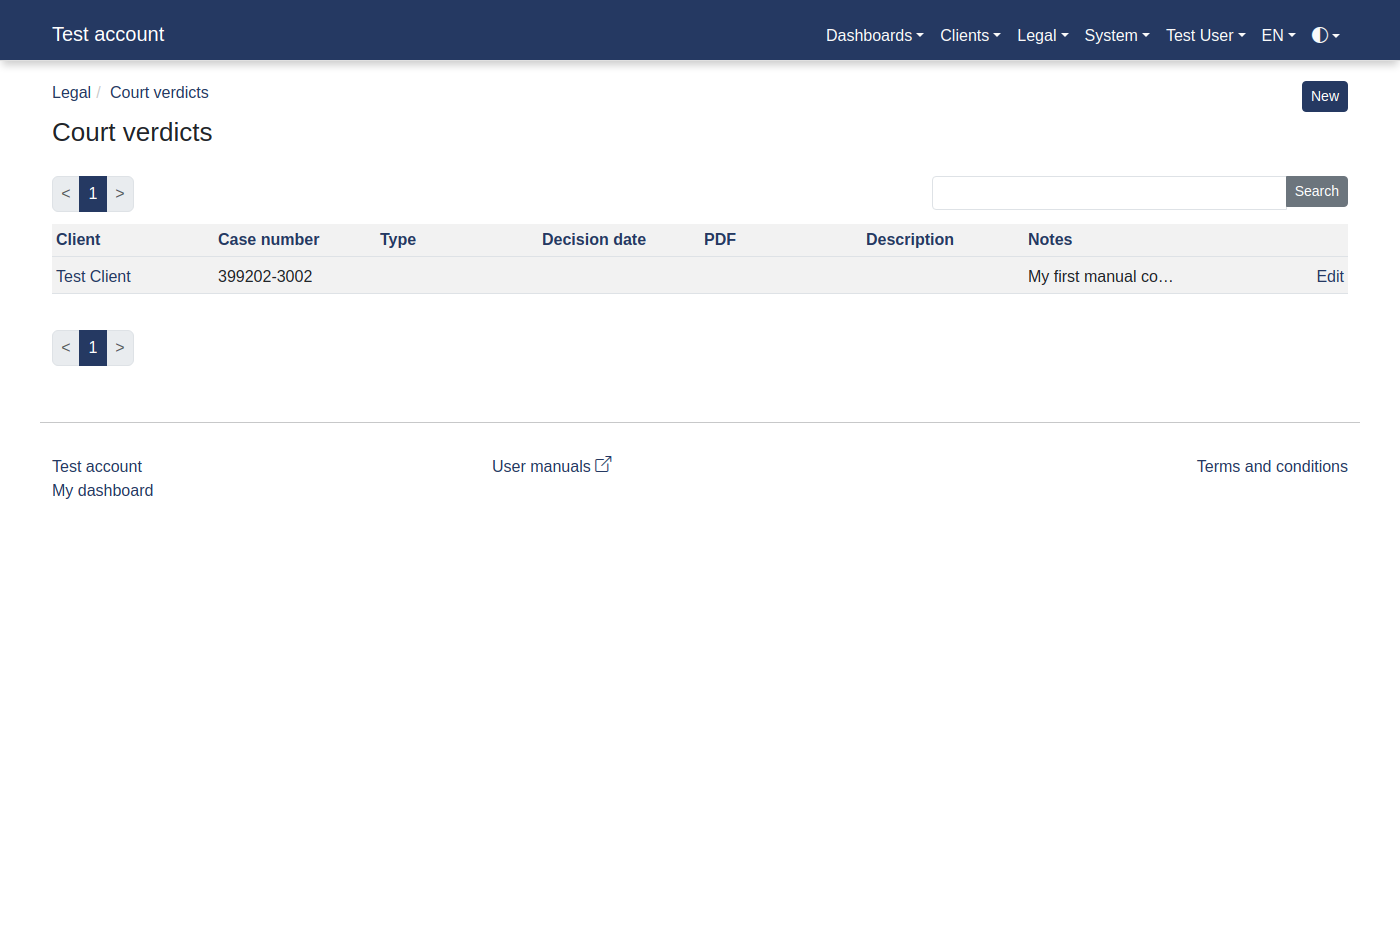1400x940 pixels.
Task: Go to previous page in top pagination
Action: click(66, 194)
